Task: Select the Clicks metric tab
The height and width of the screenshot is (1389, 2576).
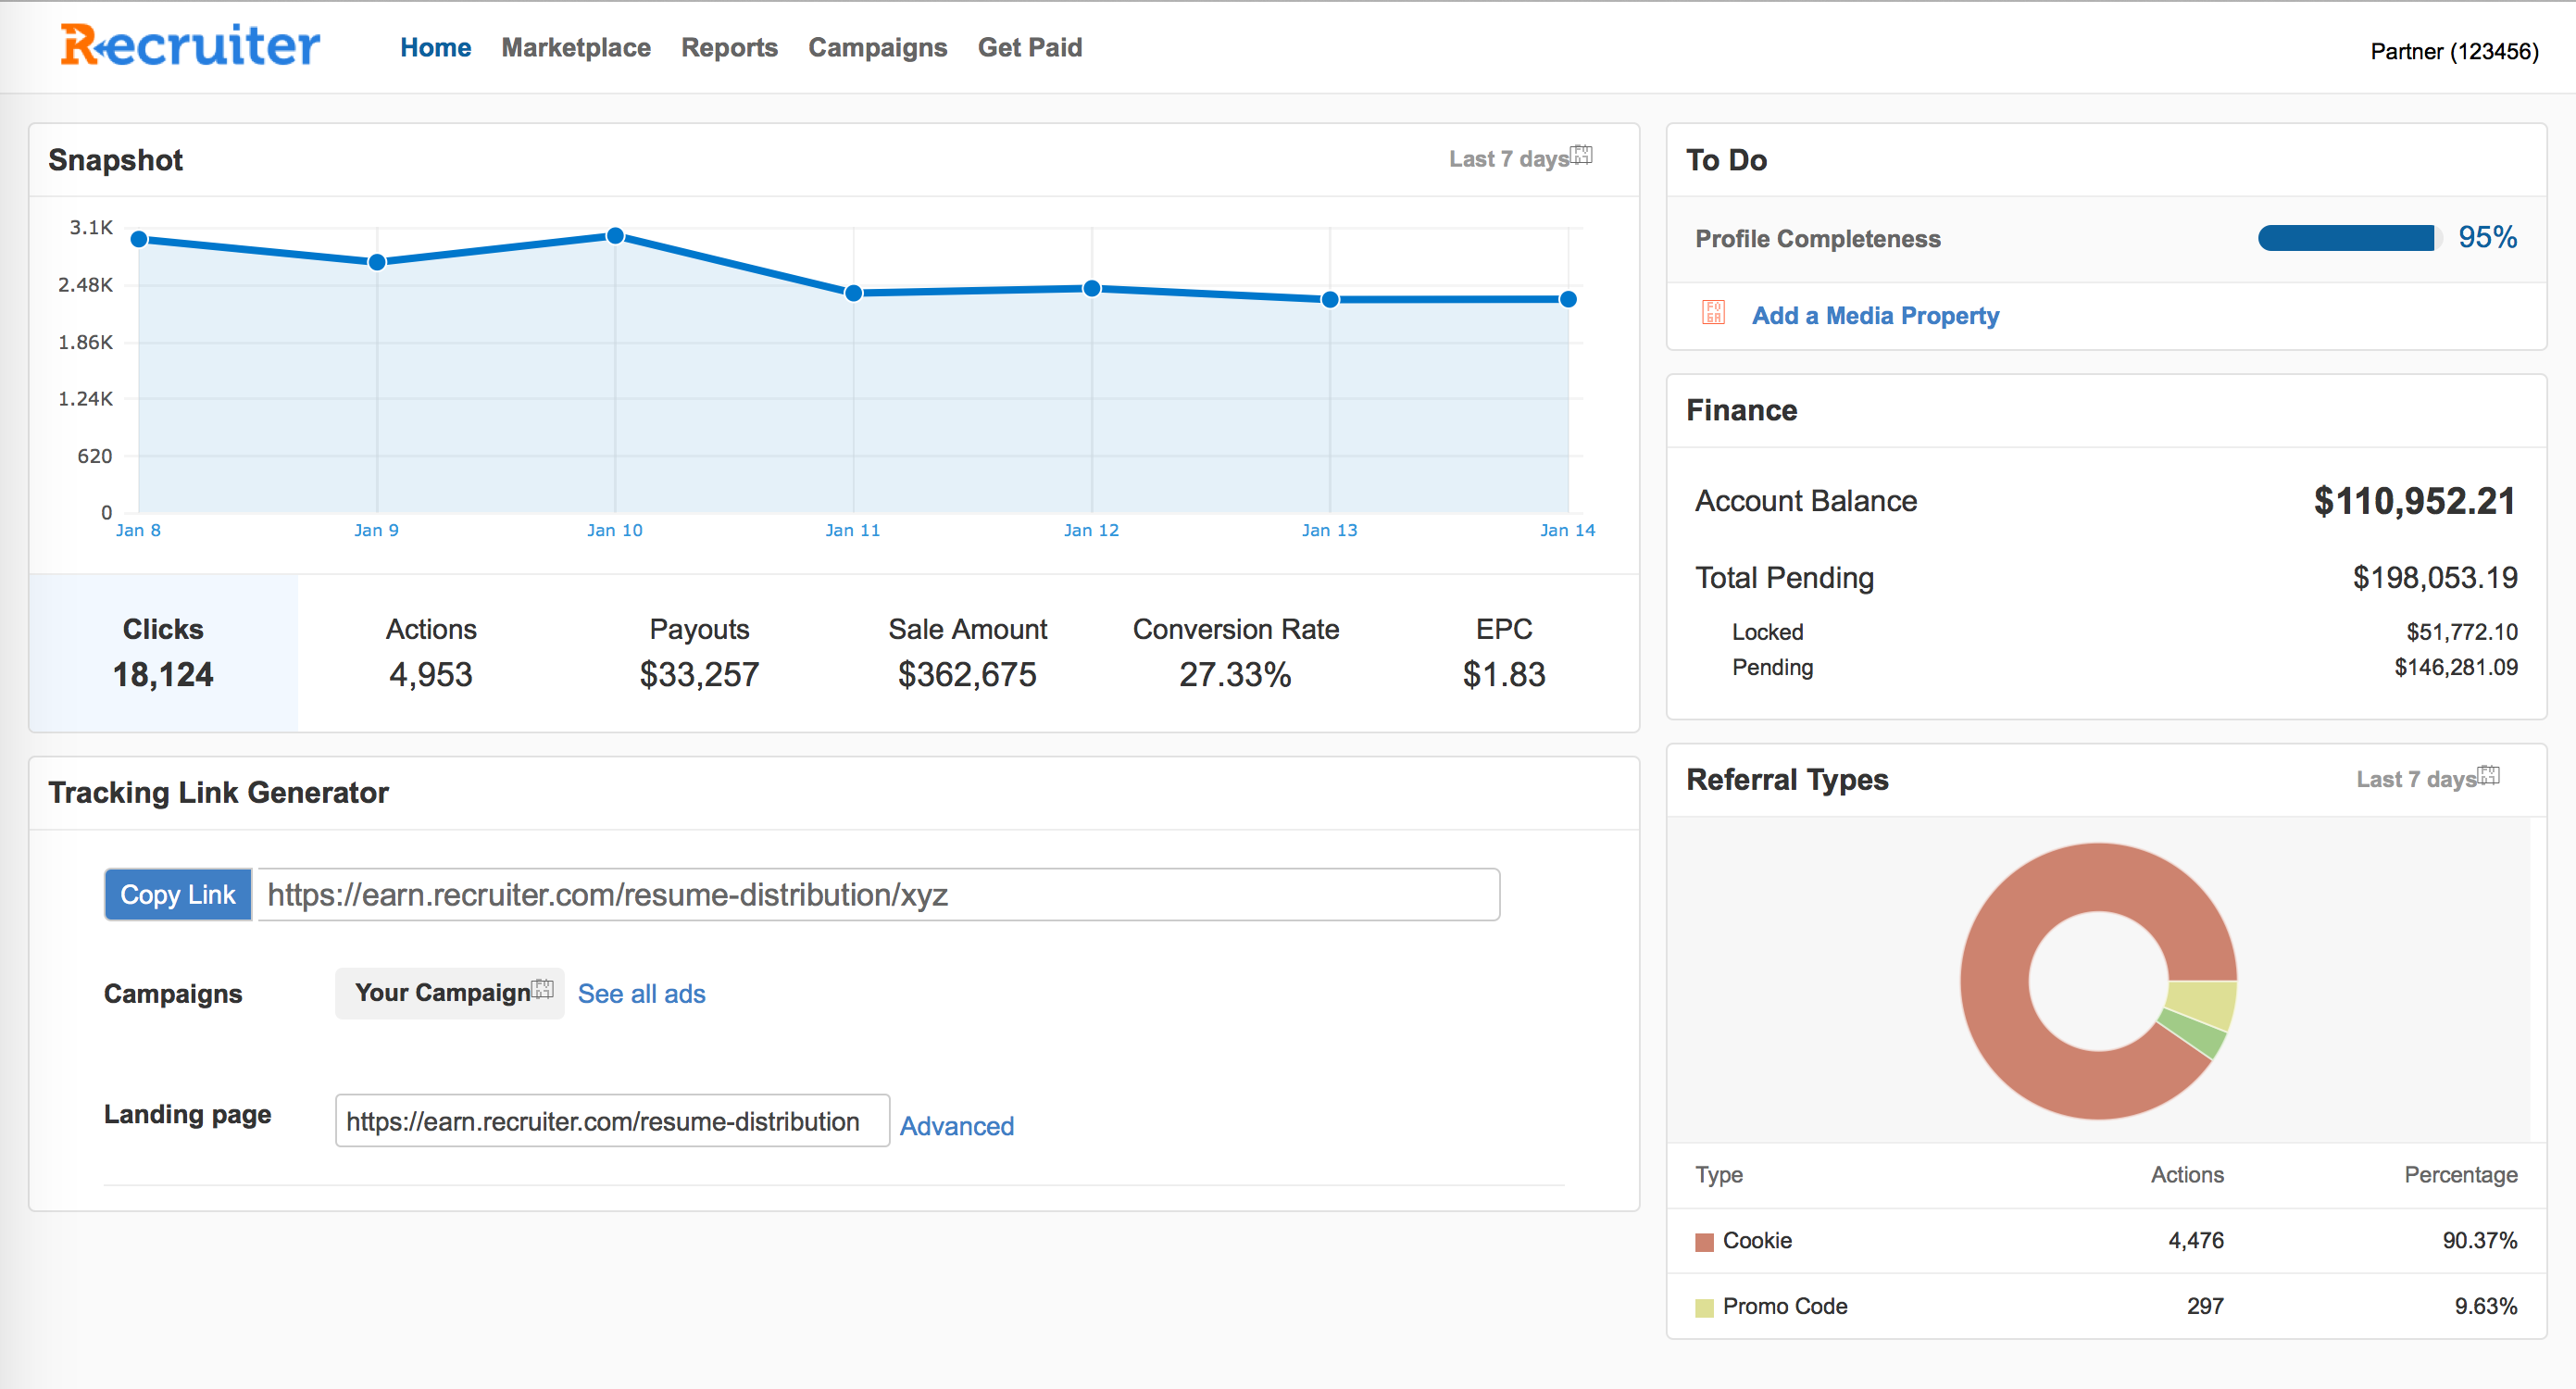Action: coord(163,652)
